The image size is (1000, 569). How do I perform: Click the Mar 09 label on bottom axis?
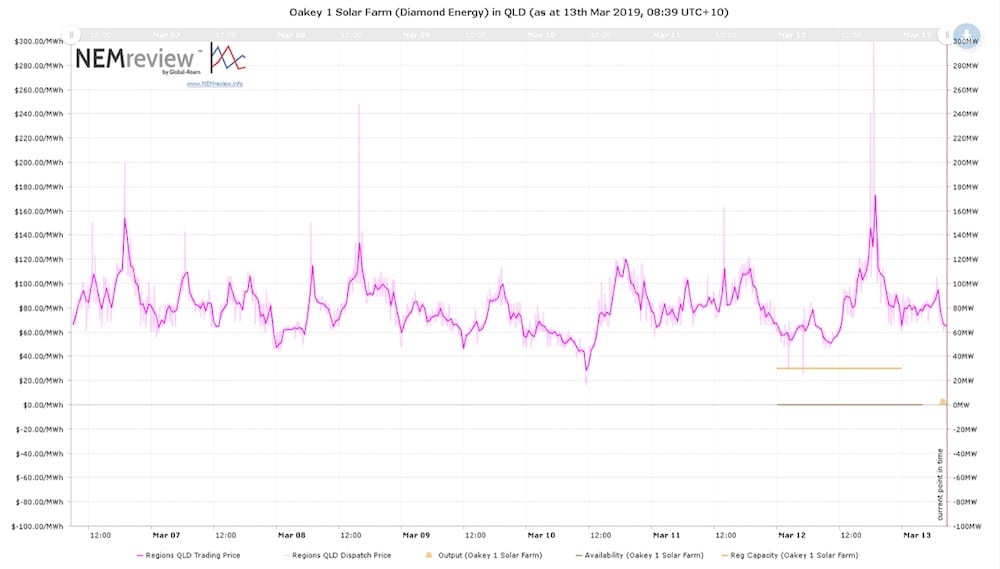click(415, 536)
